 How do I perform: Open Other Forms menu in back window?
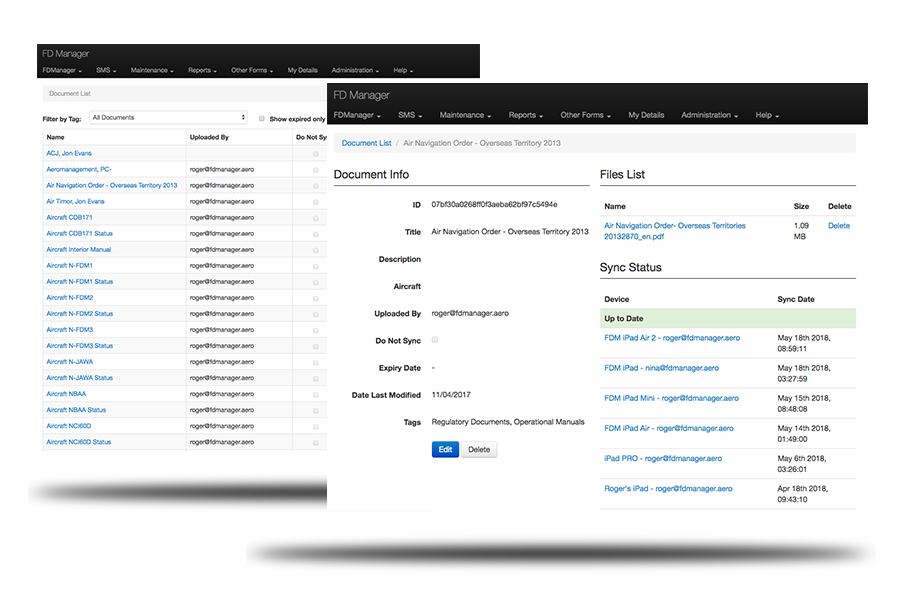point(252,70)
